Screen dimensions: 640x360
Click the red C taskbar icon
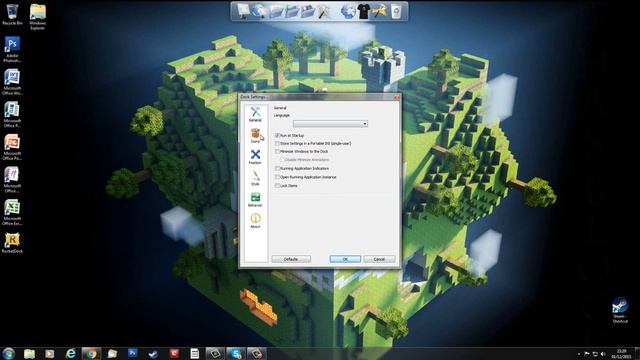174,353
